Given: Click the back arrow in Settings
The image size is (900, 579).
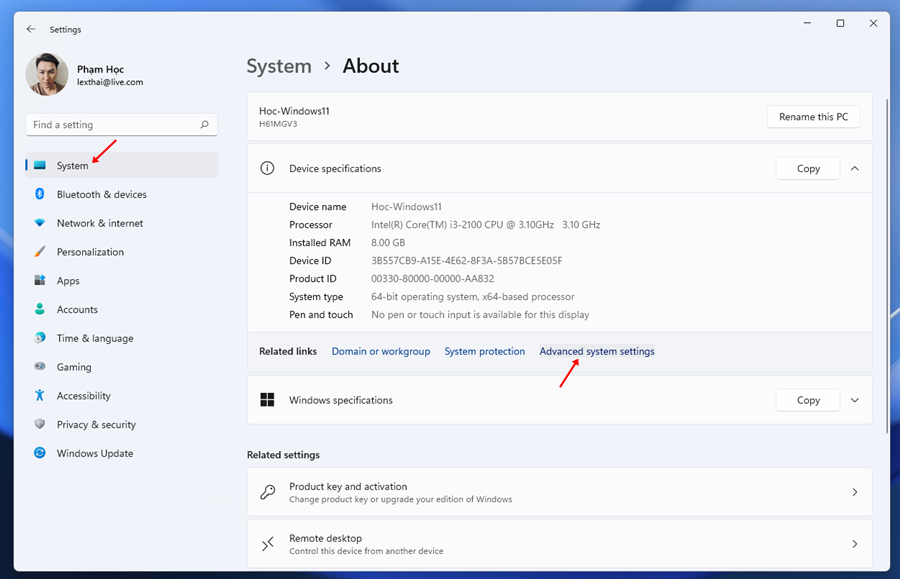Looking at the screenshot, I should coord(31,29).
